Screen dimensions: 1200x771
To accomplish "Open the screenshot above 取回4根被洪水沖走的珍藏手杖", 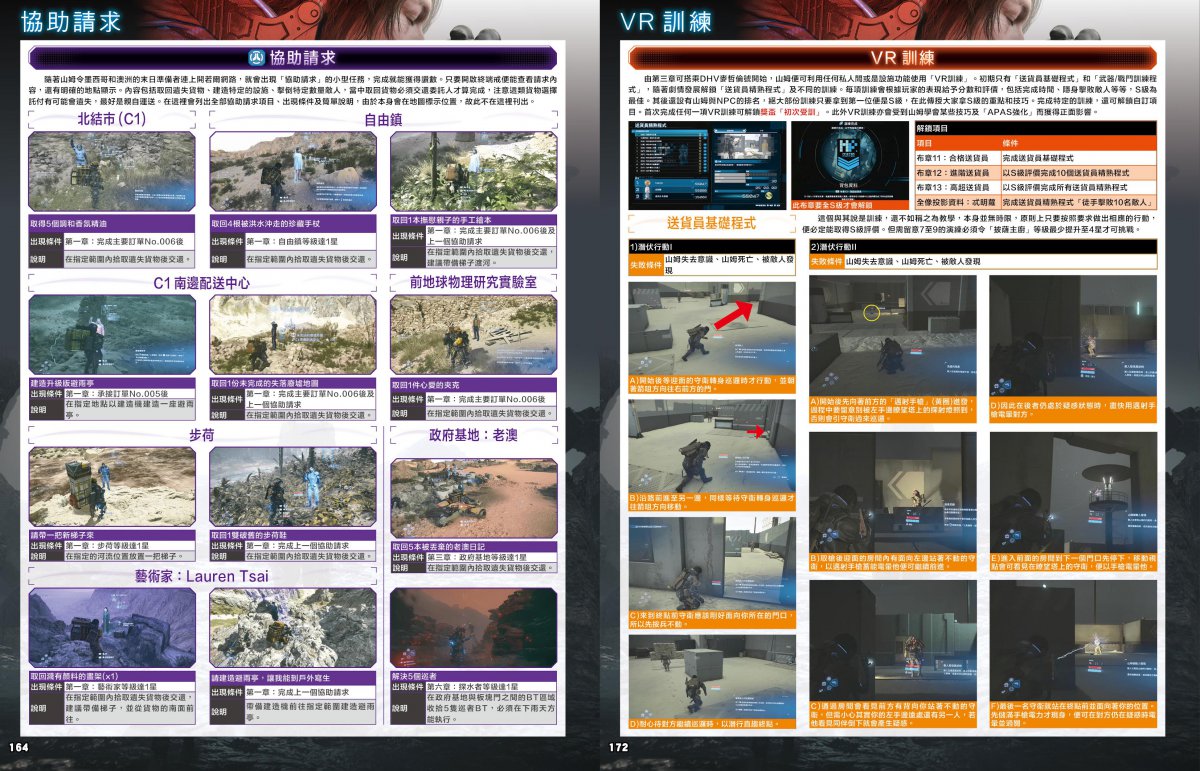I will [x=293, y=172].
